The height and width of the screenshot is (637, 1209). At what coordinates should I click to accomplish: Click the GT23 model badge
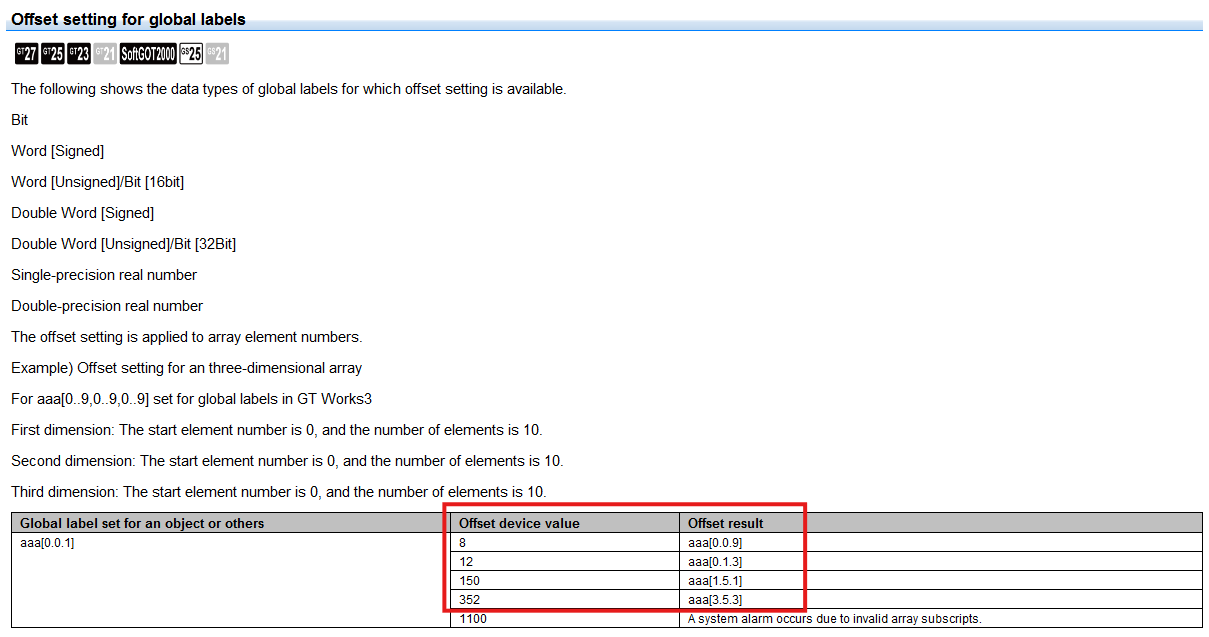coord(78,54)
